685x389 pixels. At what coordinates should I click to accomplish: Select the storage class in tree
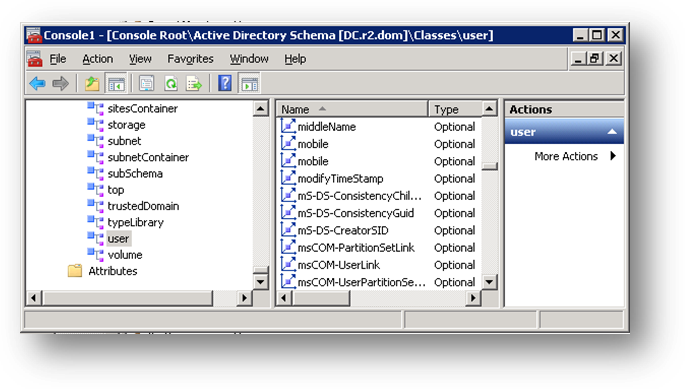(x=126, y=125)
